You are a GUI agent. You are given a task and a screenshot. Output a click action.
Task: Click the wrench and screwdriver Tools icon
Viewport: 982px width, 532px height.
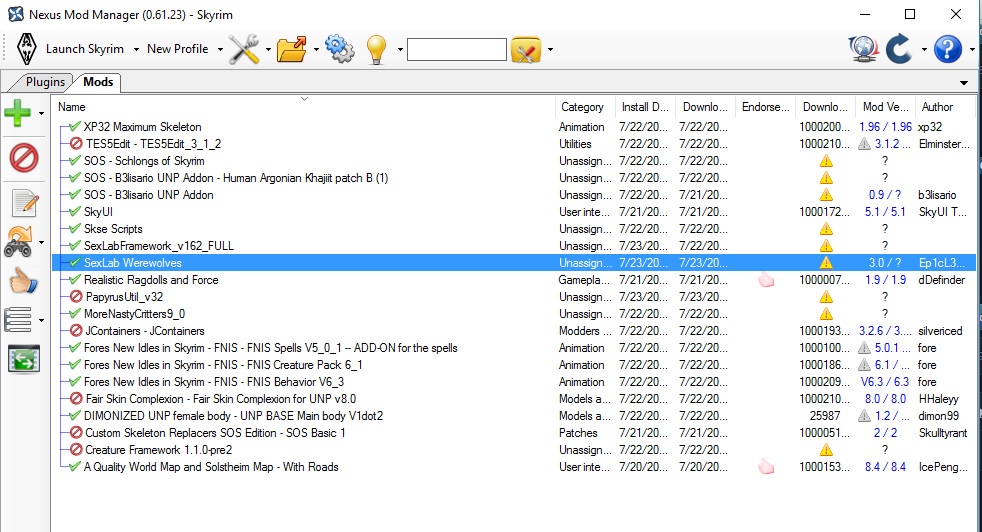point(243,48)
